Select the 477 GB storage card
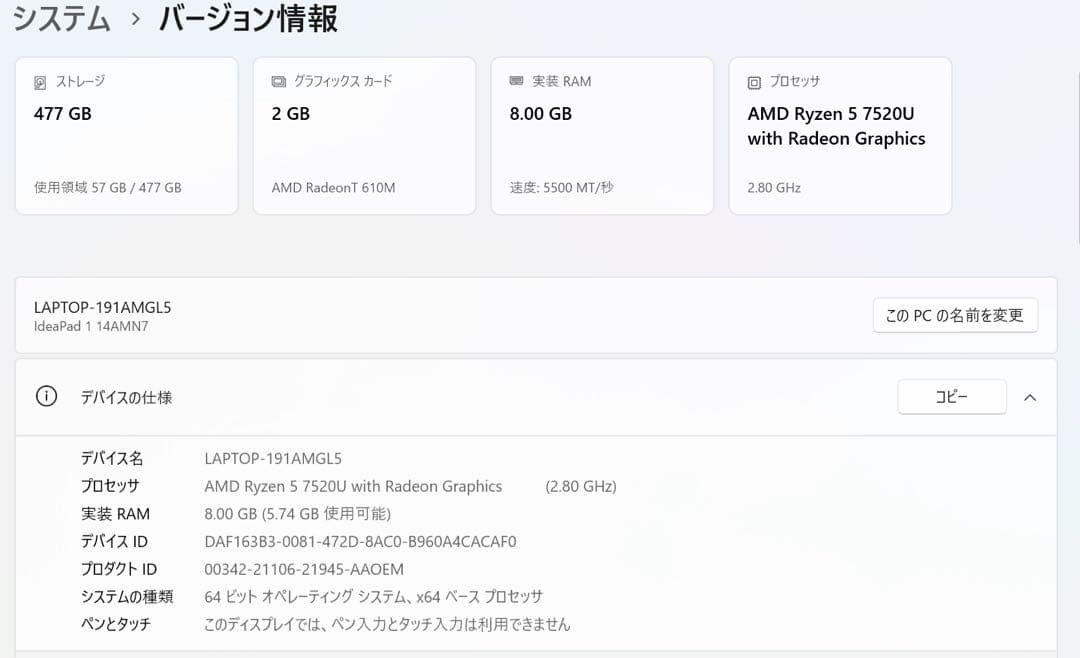This screenshot has width=1080, height=658. coord(126,135)
